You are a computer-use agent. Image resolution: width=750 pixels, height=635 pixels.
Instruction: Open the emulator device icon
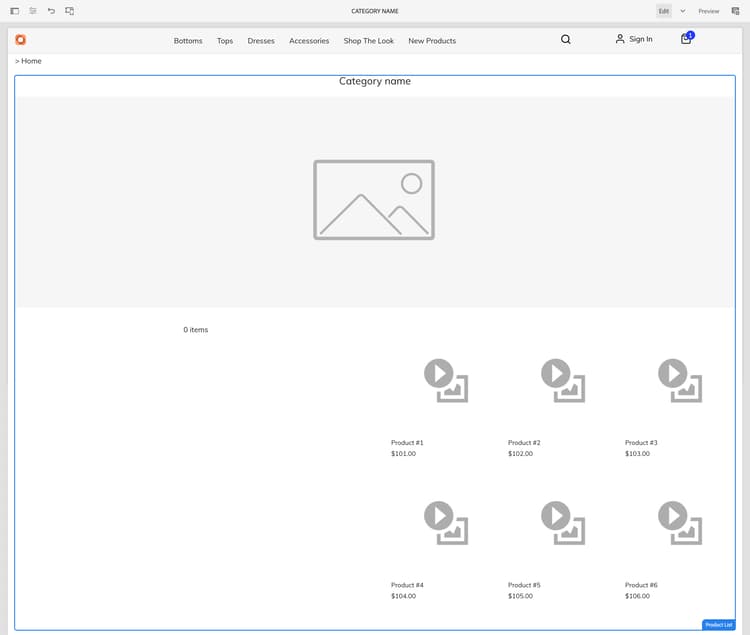pyautogui.click(x=69, y=11)
